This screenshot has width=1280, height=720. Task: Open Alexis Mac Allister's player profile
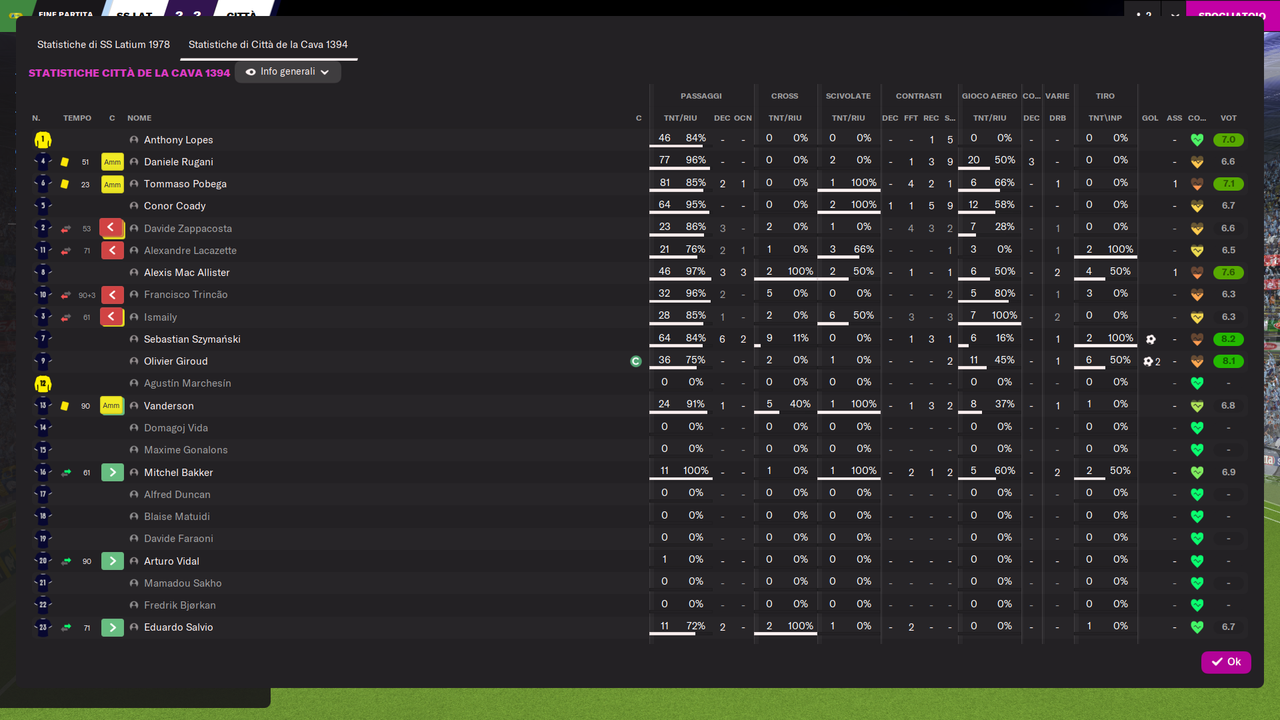click(x=187, y=273)
